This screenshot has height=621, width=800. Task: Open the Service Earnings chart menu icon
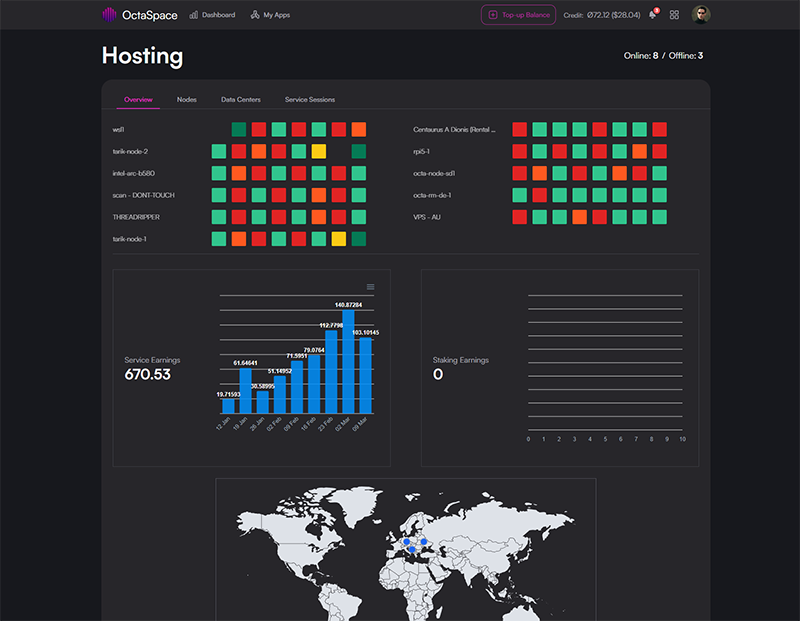coord(370,287)
